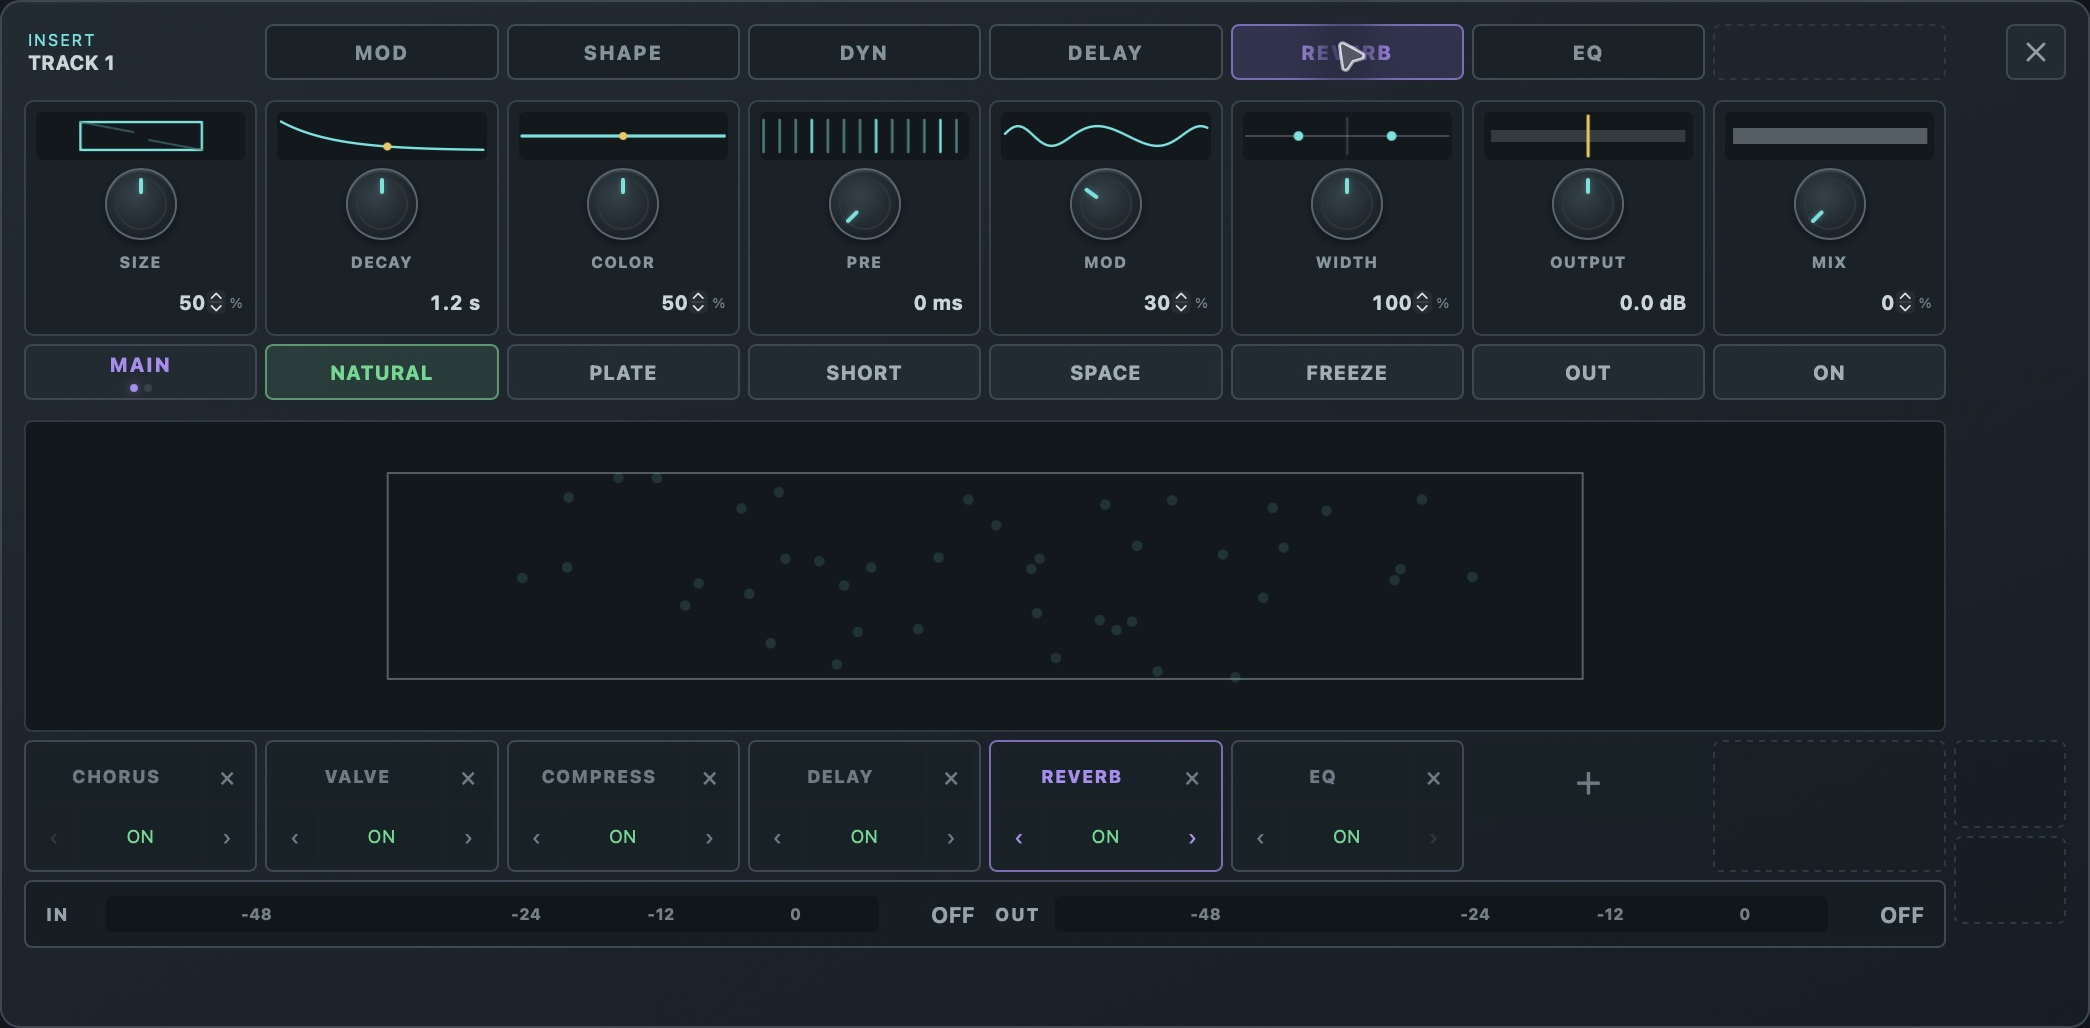Click the 0.0 dB output value
The width and height of the screenshot is (2090, 1028).
[x=1653, y=303]
